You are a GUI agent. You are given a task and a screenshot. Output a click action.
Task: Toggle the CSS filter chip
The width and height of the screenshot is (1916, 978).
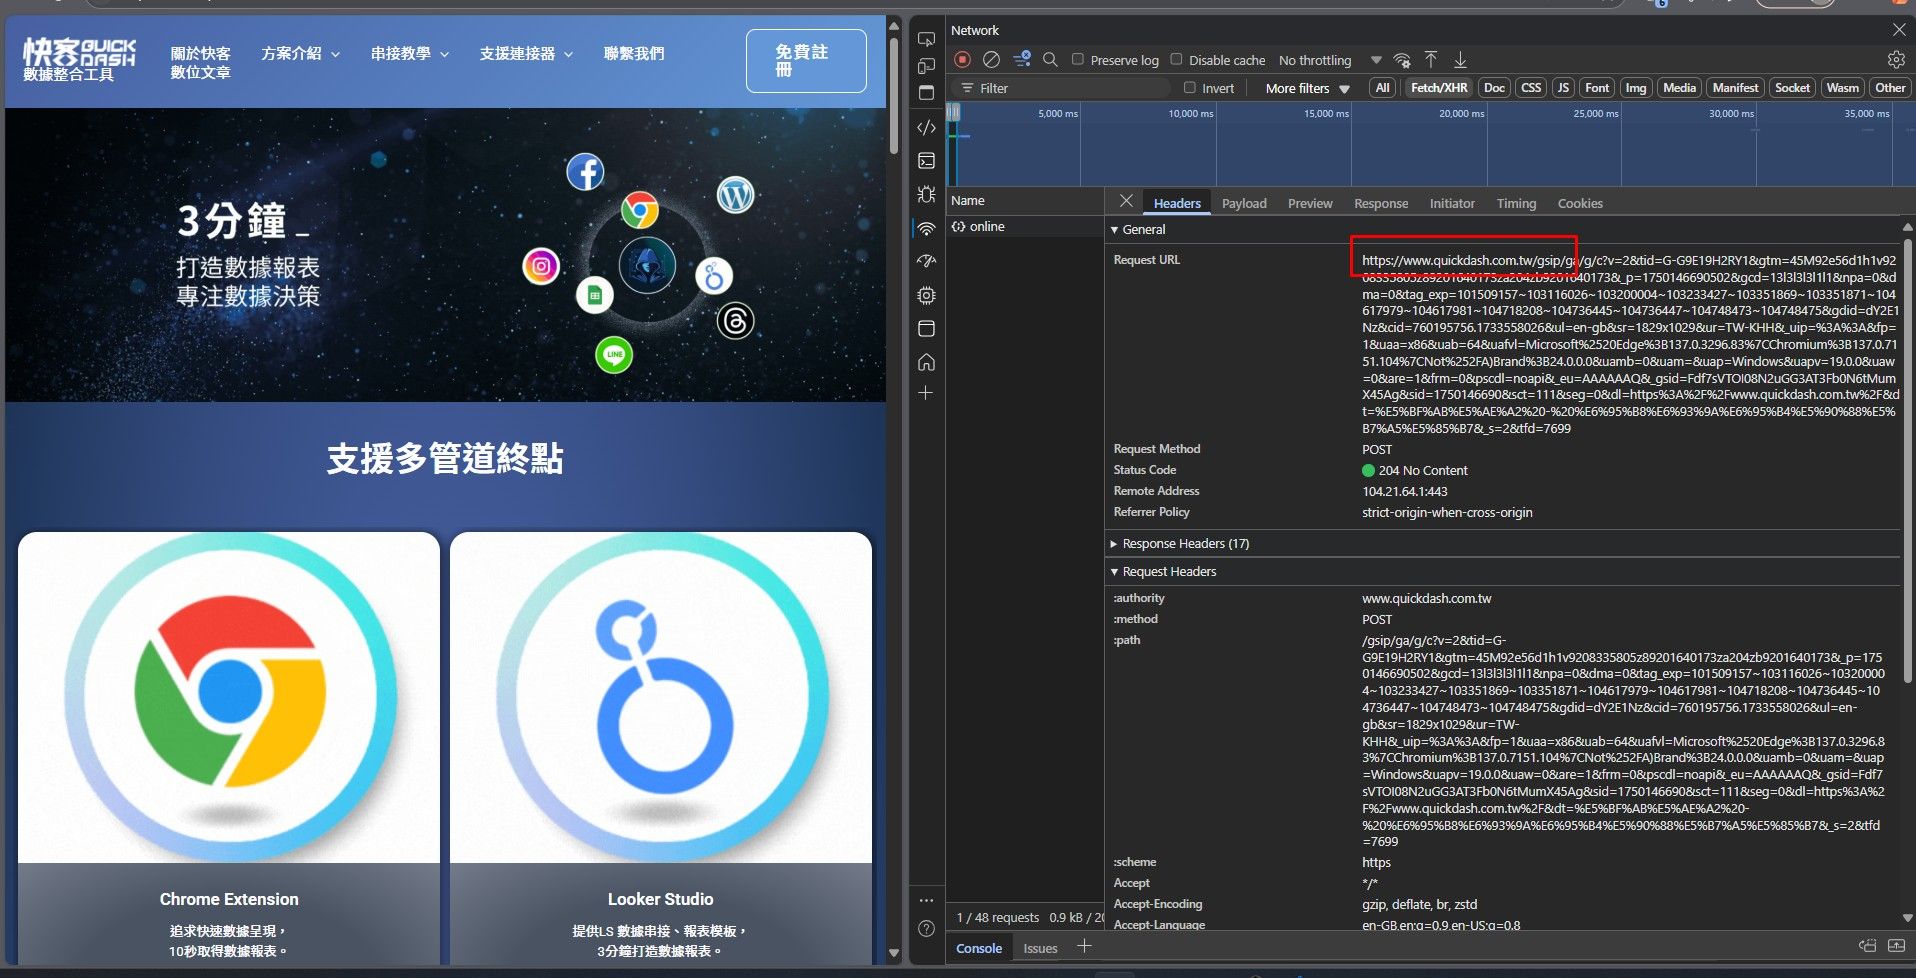[1531, 88]
